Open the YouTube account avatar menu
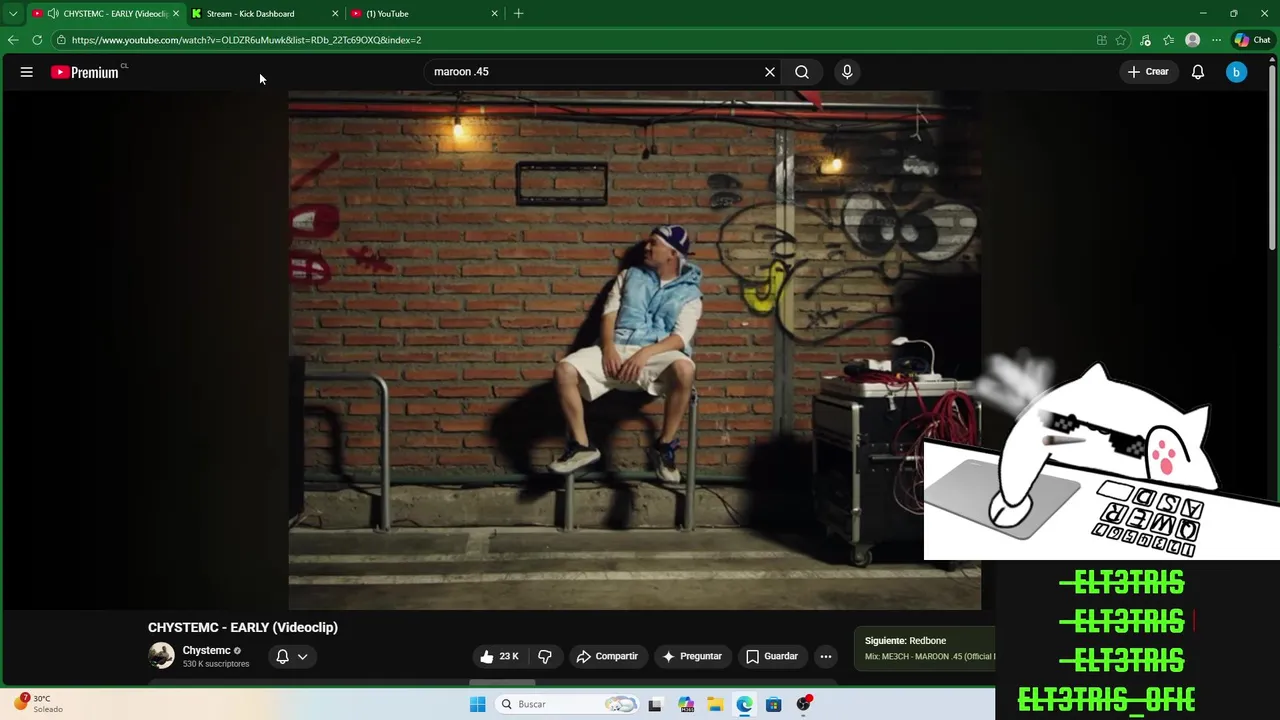Image resolution: width=1280 pixels, height=720 pixels. [x=1237, y=72]
